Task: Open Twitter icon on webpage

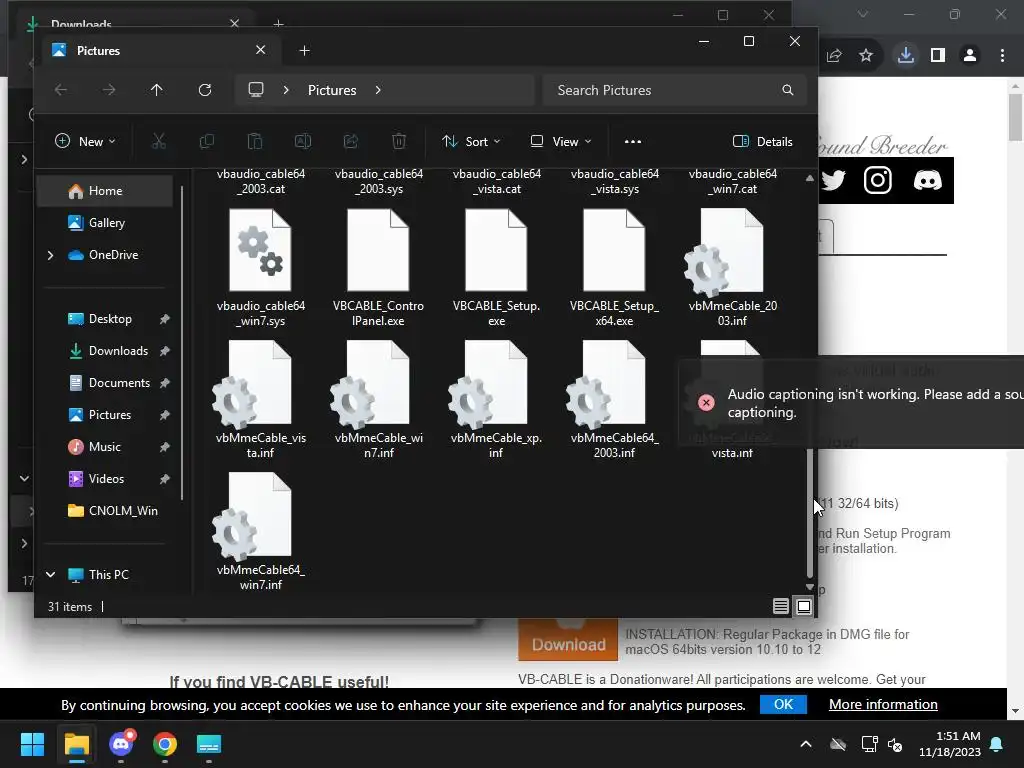Action: [x=833, y=180]
